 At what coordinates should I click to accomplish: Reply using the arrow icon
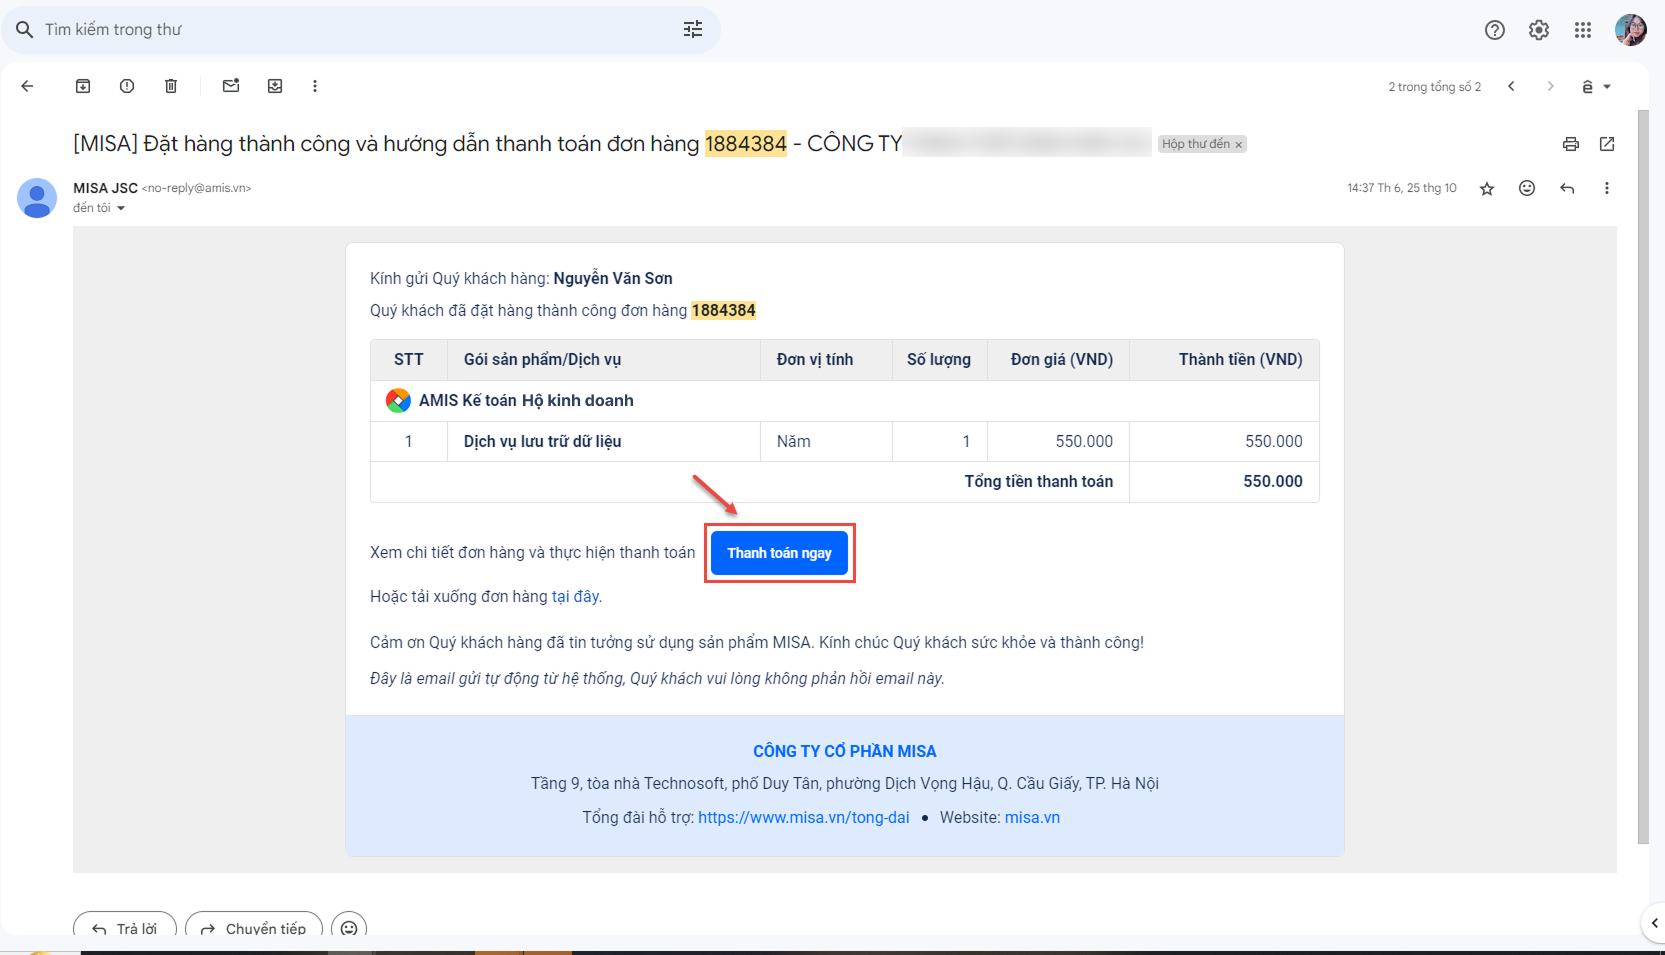coord(1567,188)
